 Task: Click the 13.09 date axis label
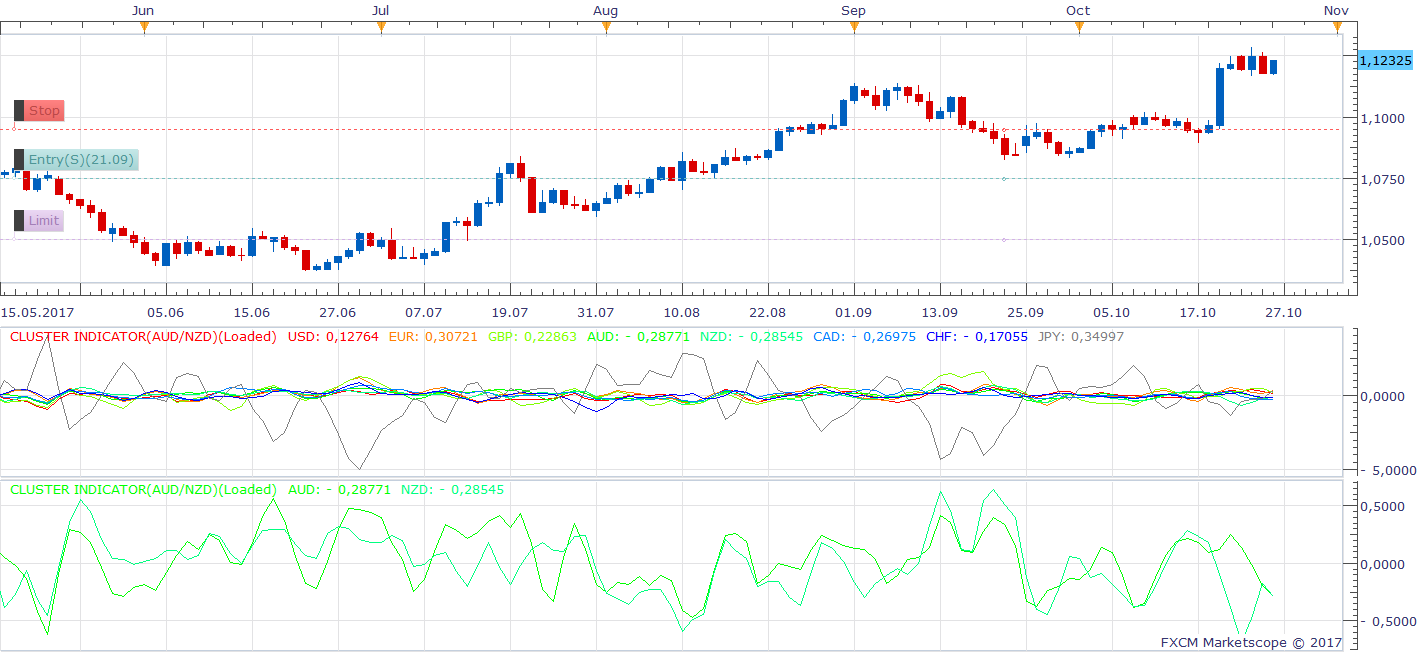940,313
